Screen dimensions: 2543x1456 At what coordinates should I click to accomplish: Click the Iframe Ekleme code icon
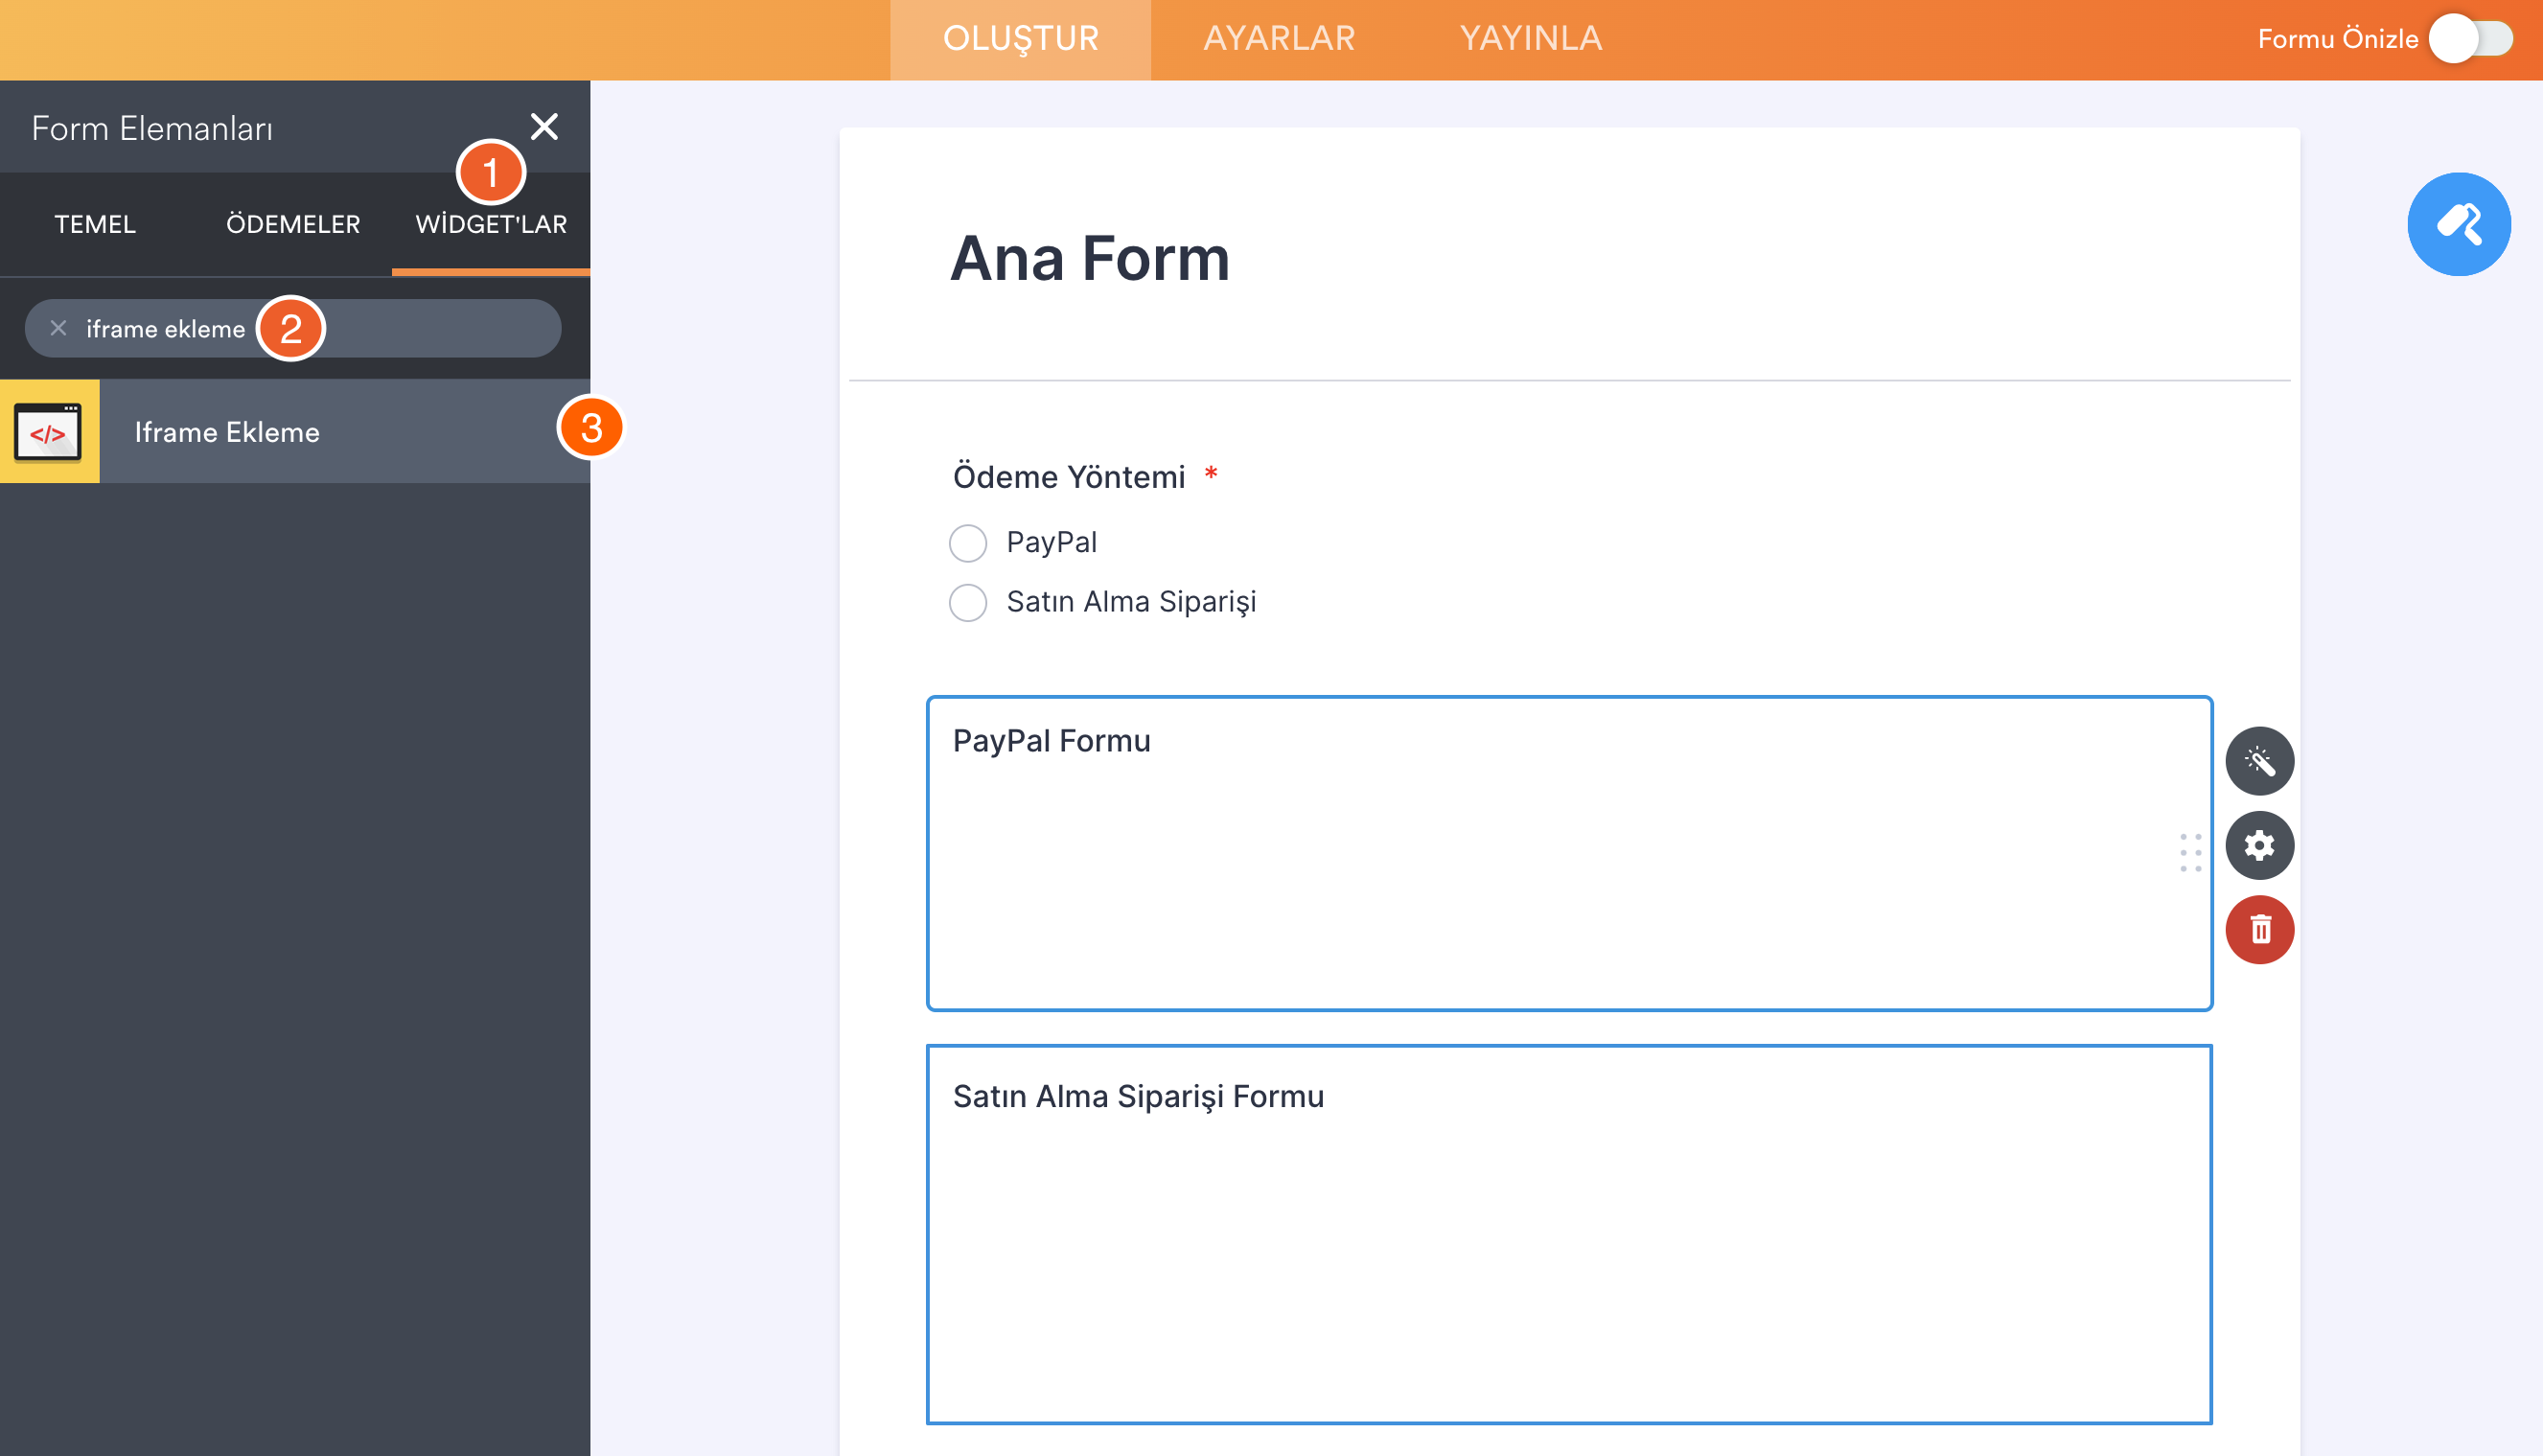click(x=49, y=432)
